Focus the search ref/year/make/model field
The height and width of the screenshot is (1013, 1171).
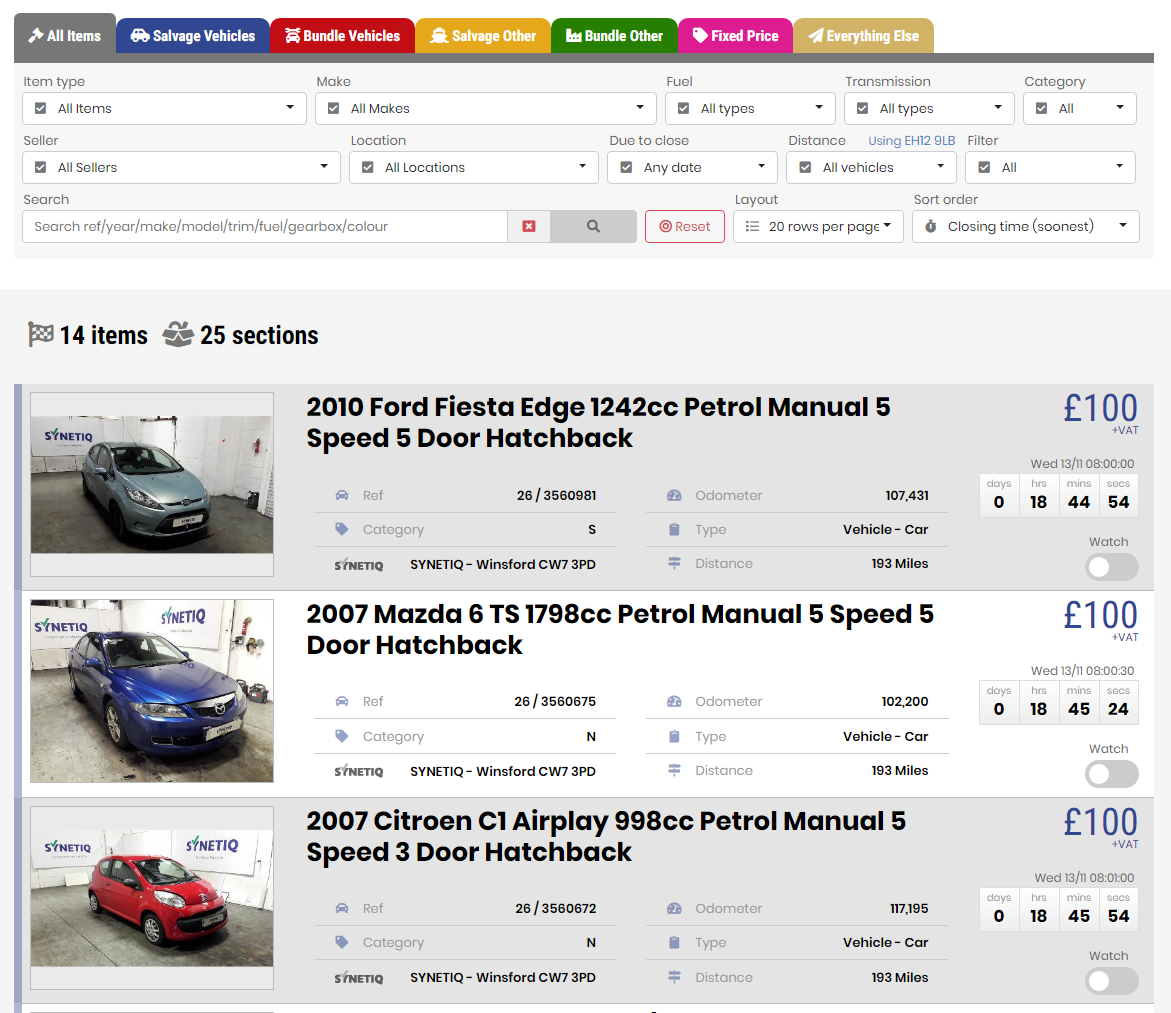[x=265, y=226]
